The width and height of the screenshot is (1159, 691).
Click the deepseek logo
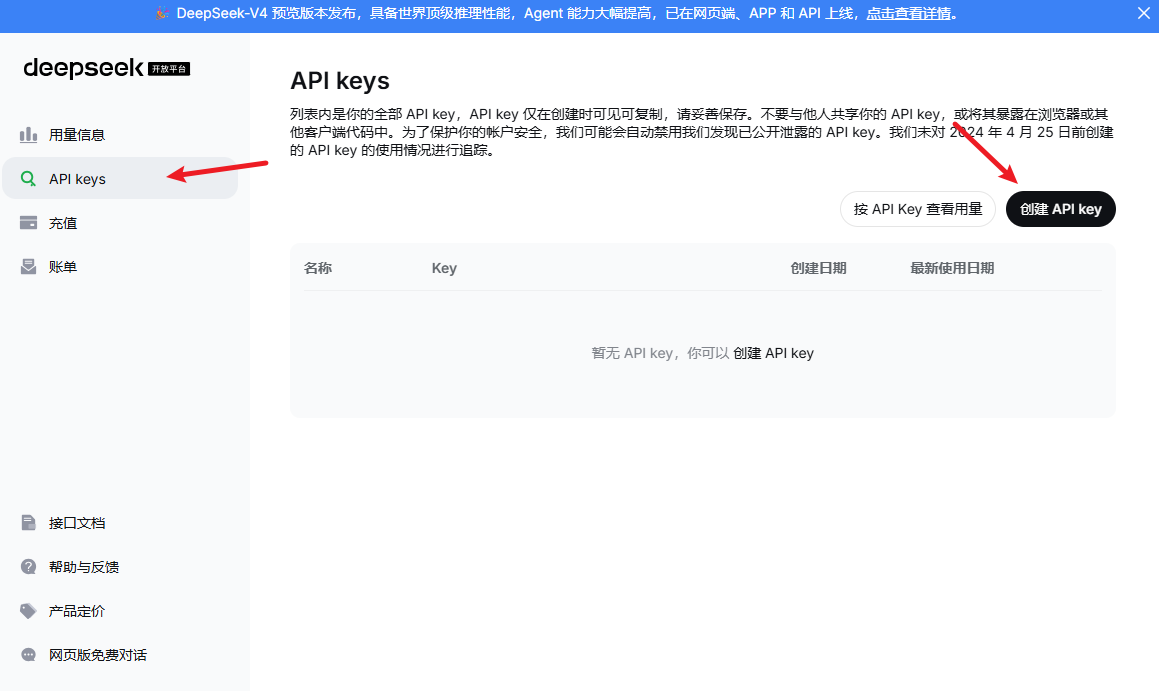click(84, 68)
